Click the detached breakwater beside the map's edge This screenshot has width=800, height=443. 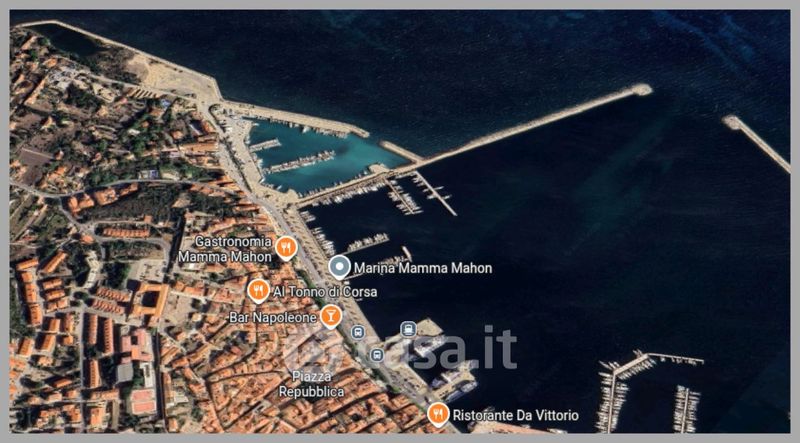756,142
